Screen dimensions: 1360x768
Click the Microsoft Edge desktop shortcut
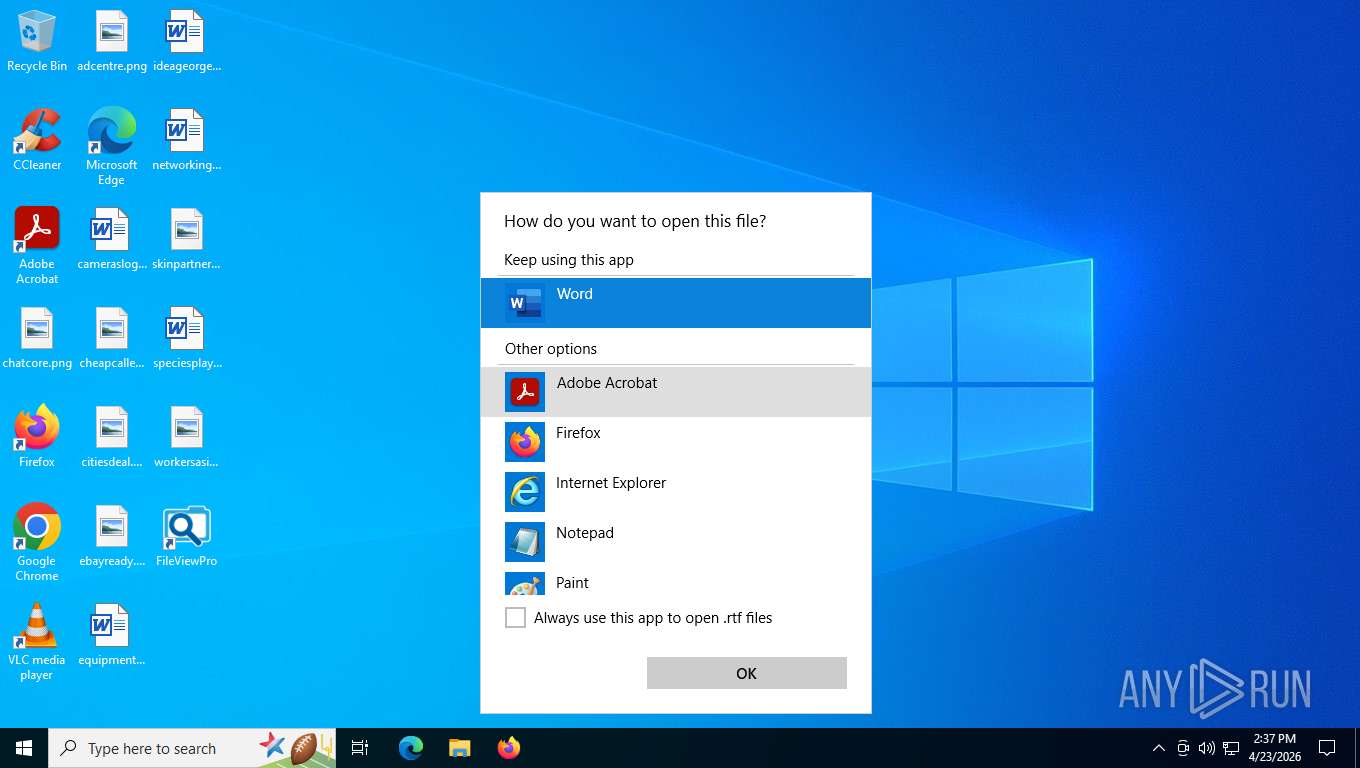point(112,147)
